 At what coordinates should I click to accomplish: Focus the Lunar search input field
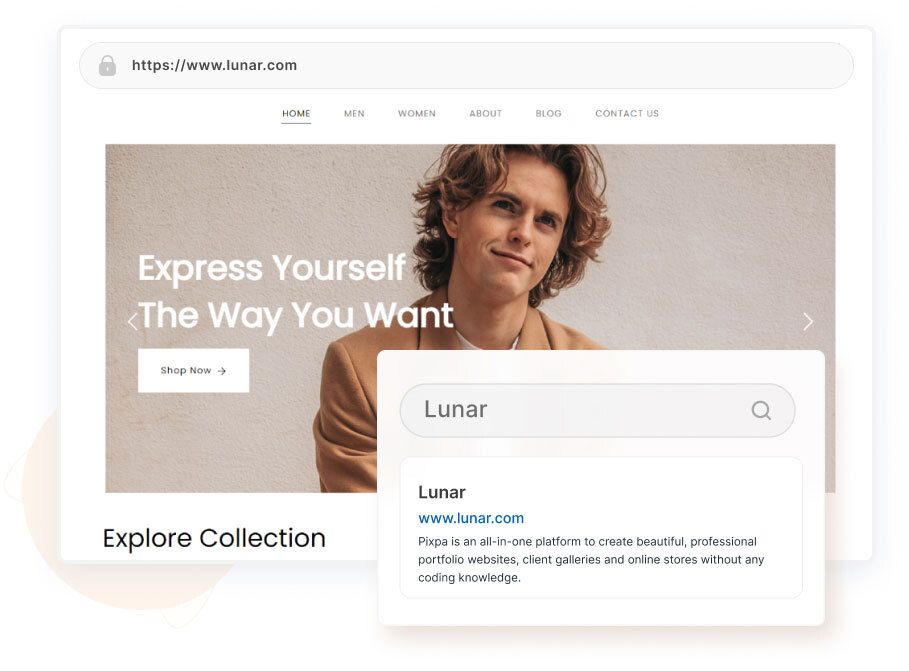pyautogui.click(x=597, y=410)
